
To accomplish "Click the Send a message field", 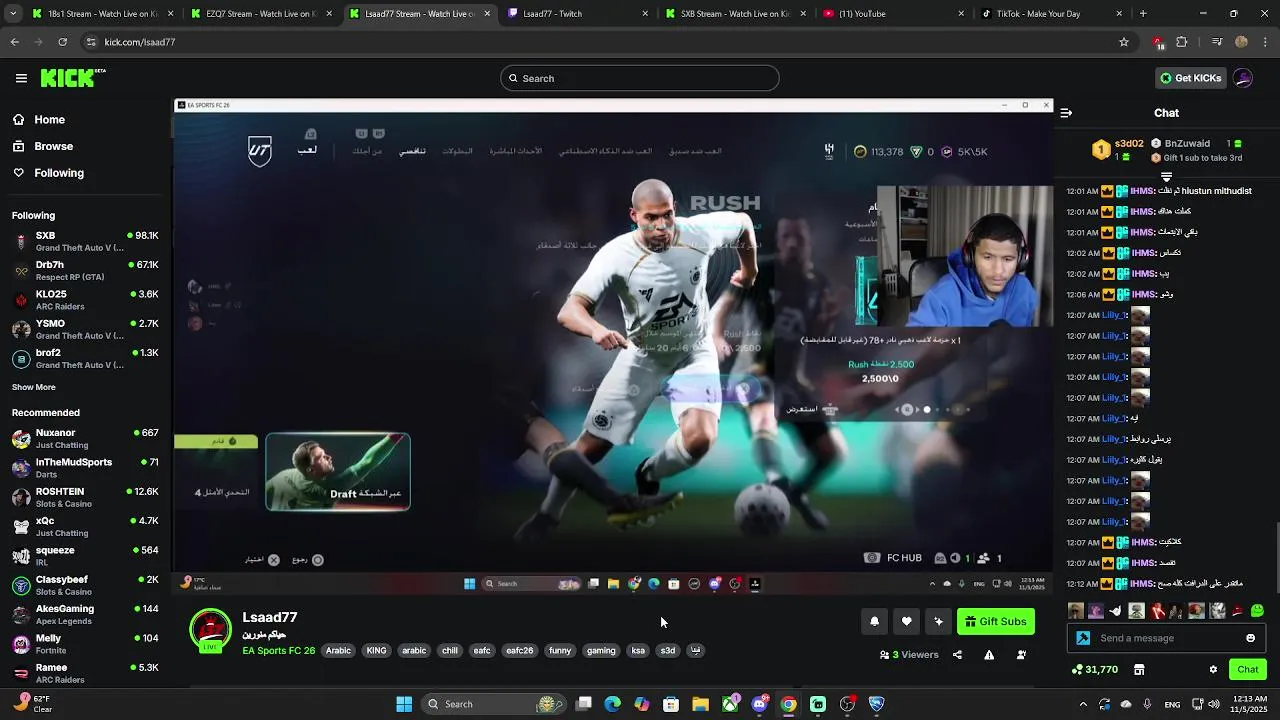I will click(x=1168, y=638).
